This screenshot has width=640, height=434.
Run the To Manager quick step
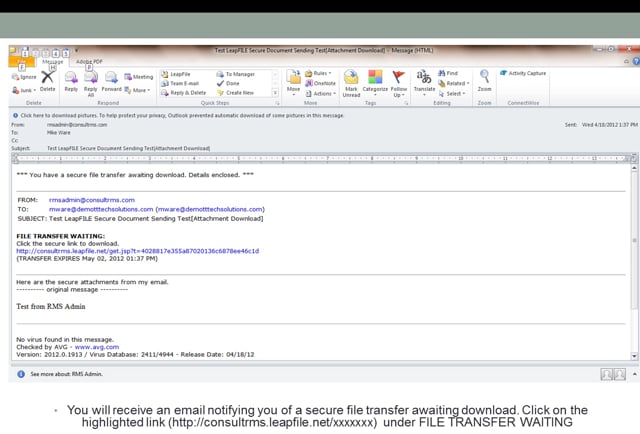click(x=236, y=74)
